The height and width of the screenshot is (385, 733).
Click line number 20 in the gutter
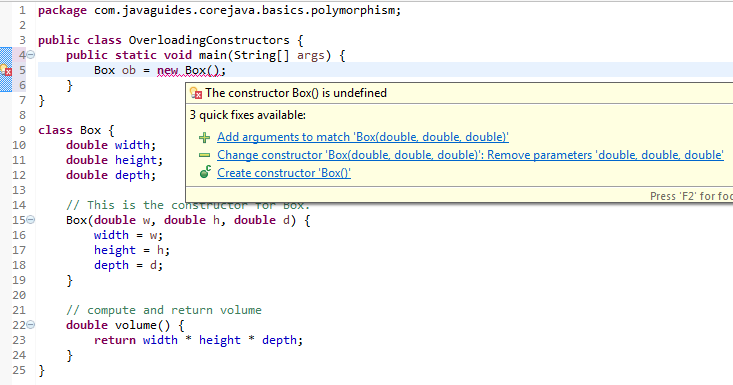[x=19, y=295]
